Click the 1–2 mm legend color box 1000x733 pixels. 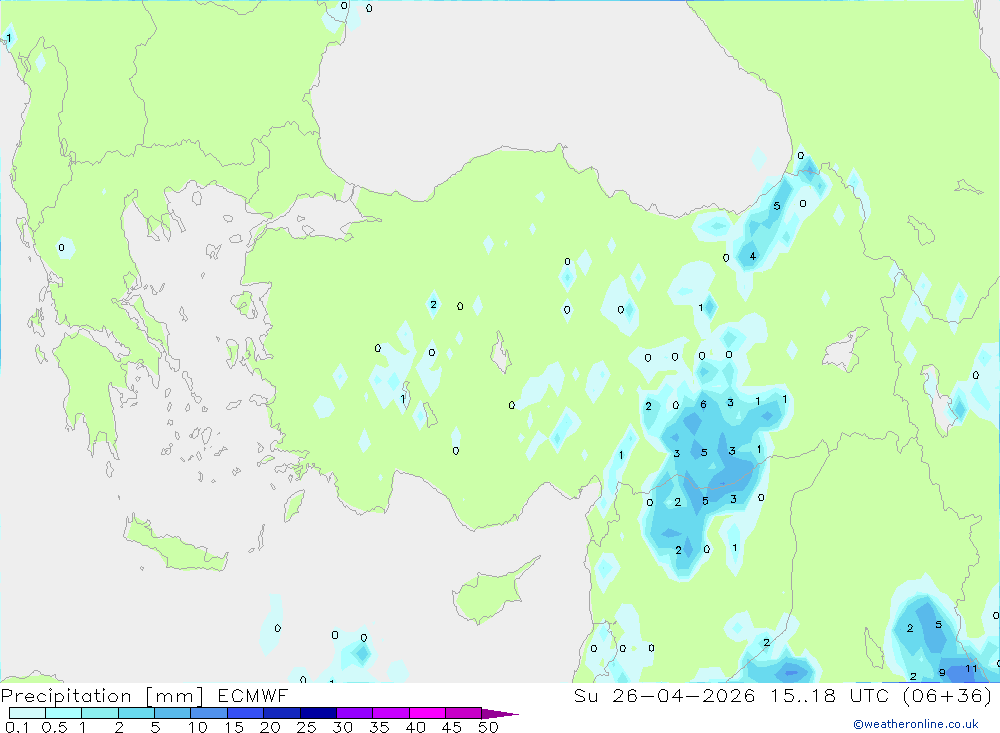click(x=100, y=713)
